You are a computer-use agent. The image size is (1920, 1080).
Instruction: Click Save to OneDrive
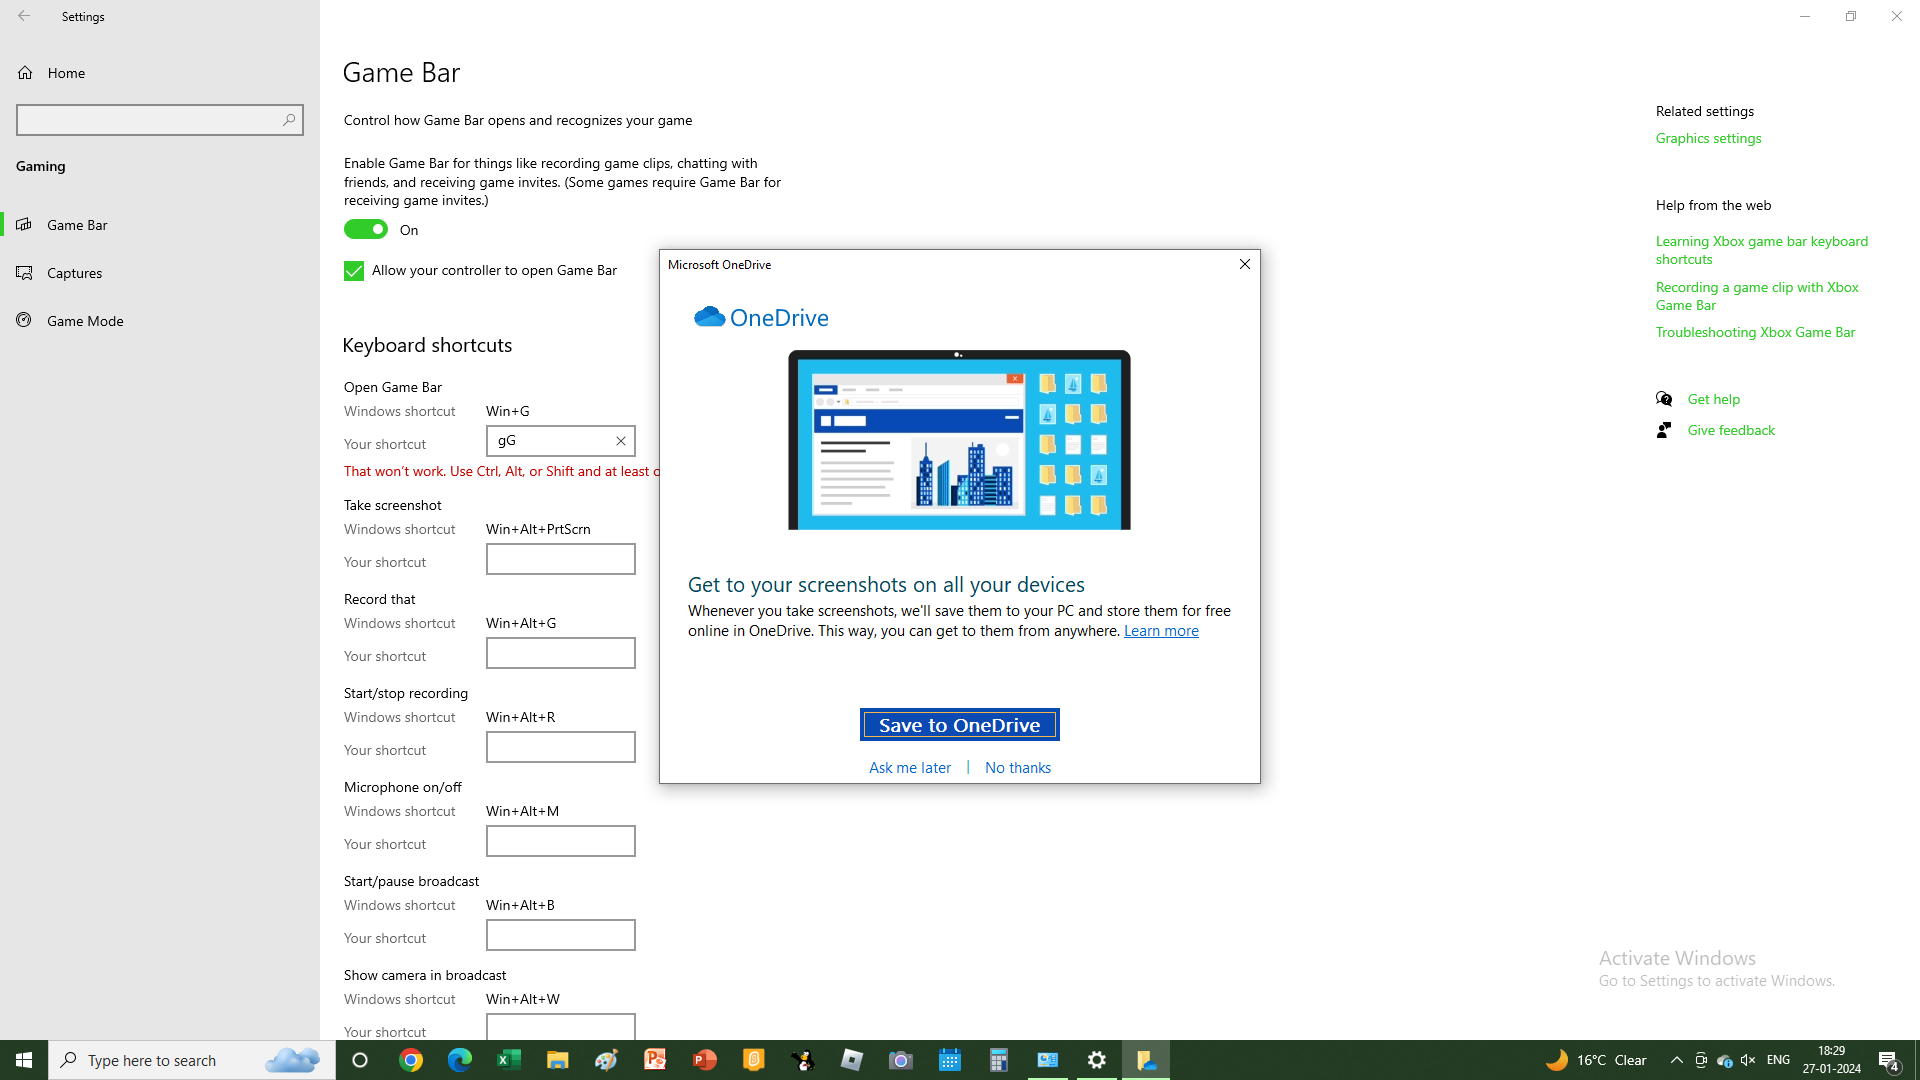click(958, 724)
